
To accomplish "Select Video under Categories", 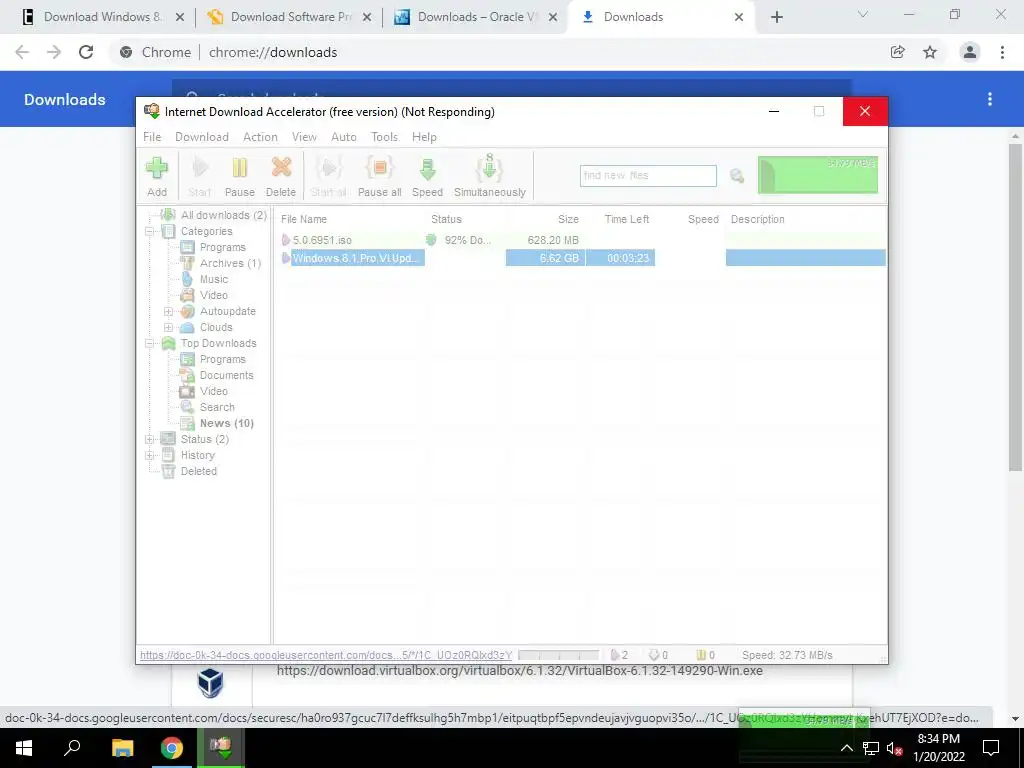I will (x=214, y=295).
